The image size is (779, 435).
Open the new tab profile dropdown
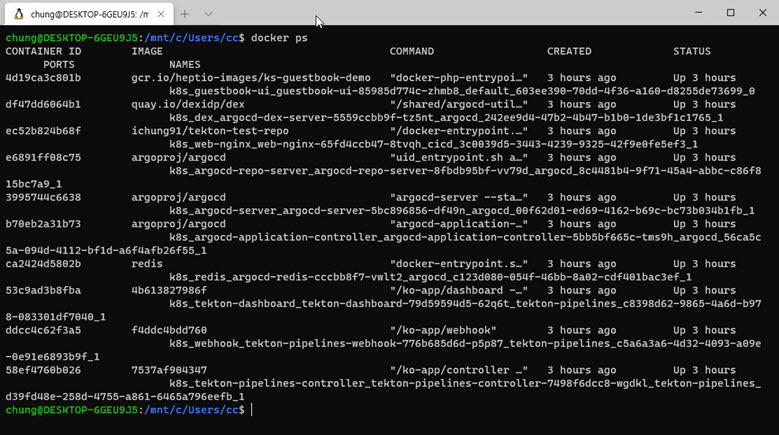pyautogui.click(x=208, y=14)
